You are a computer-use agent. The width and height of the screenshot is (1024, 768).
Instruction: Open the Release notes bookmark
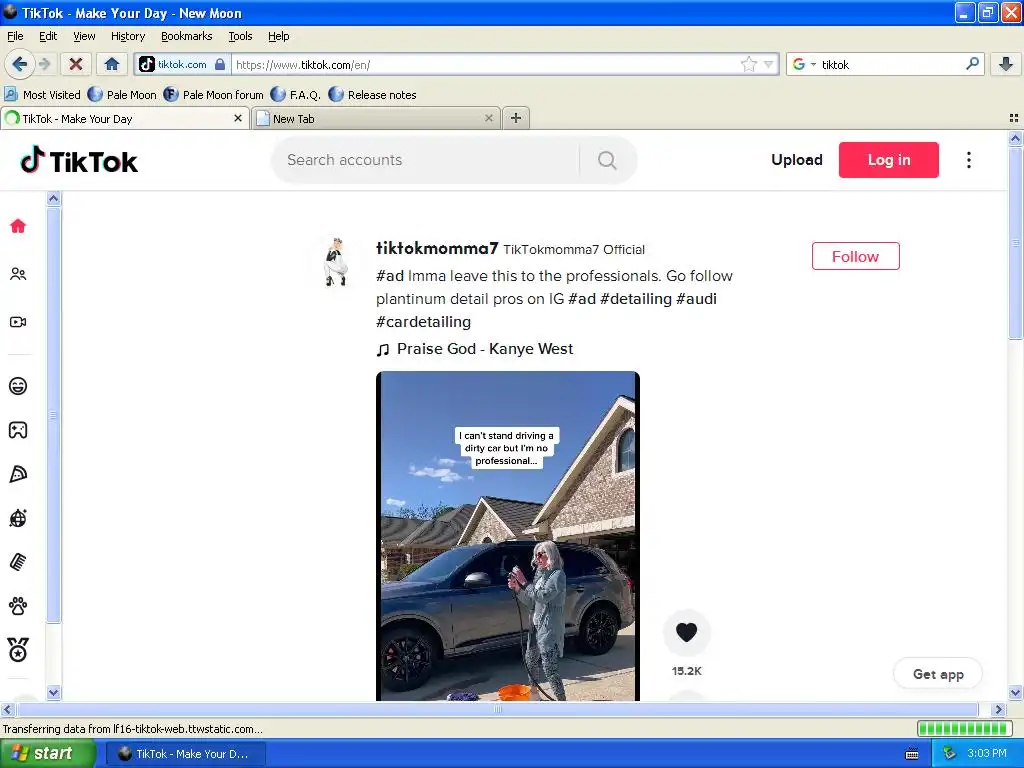click(x=372, y=95)
